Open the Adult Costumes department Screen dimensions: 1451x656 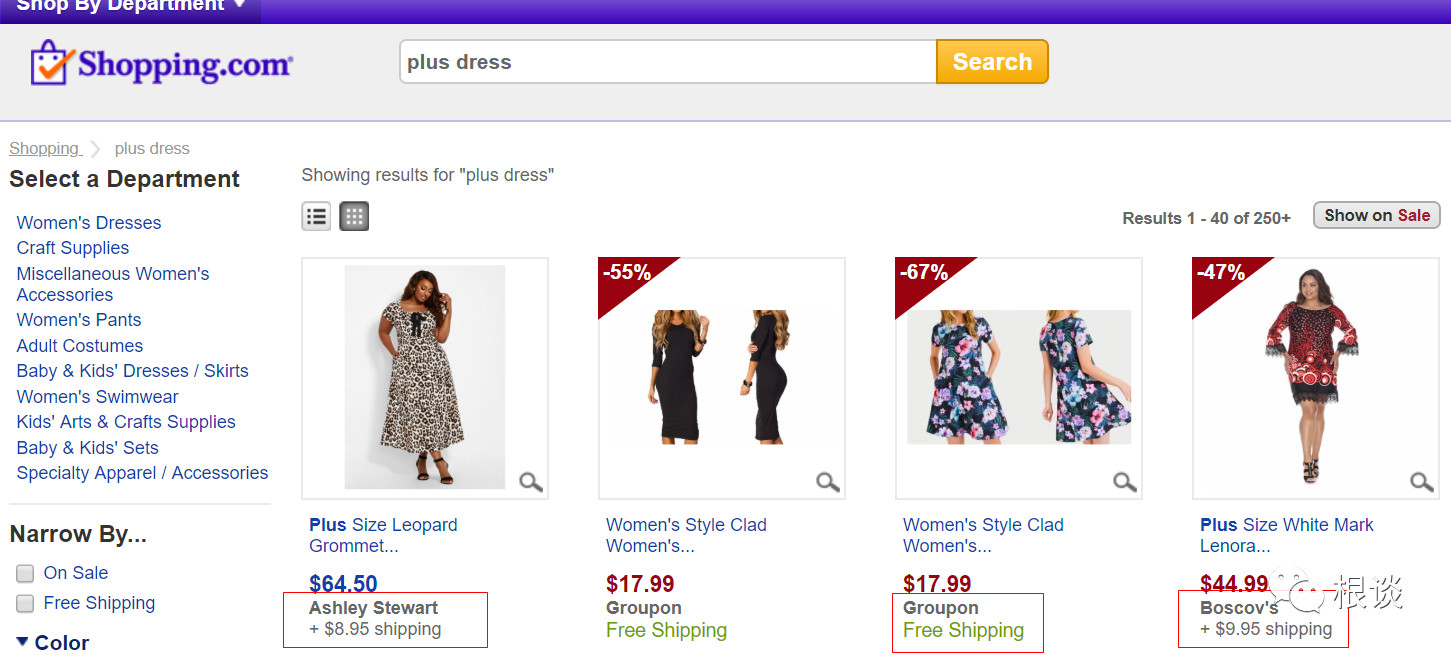(80, 346)
